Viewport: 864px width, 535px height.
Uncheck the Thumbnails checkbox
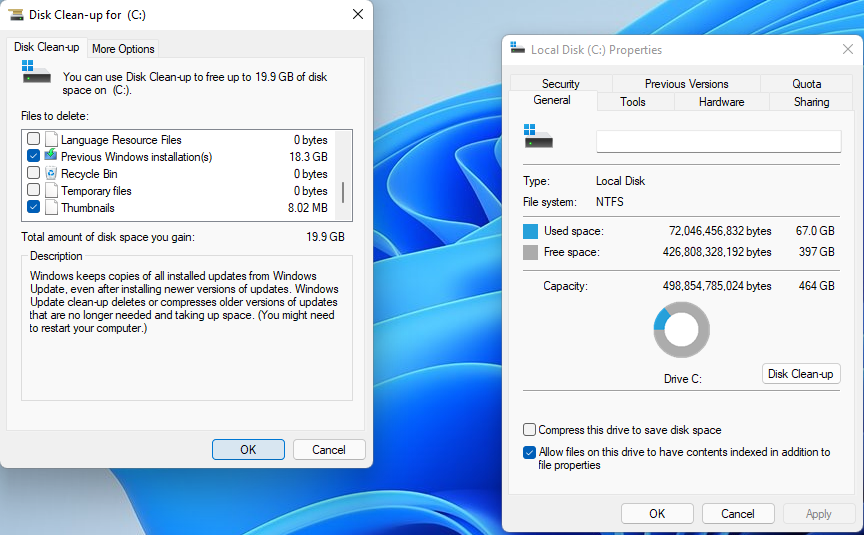coord(34,207)
